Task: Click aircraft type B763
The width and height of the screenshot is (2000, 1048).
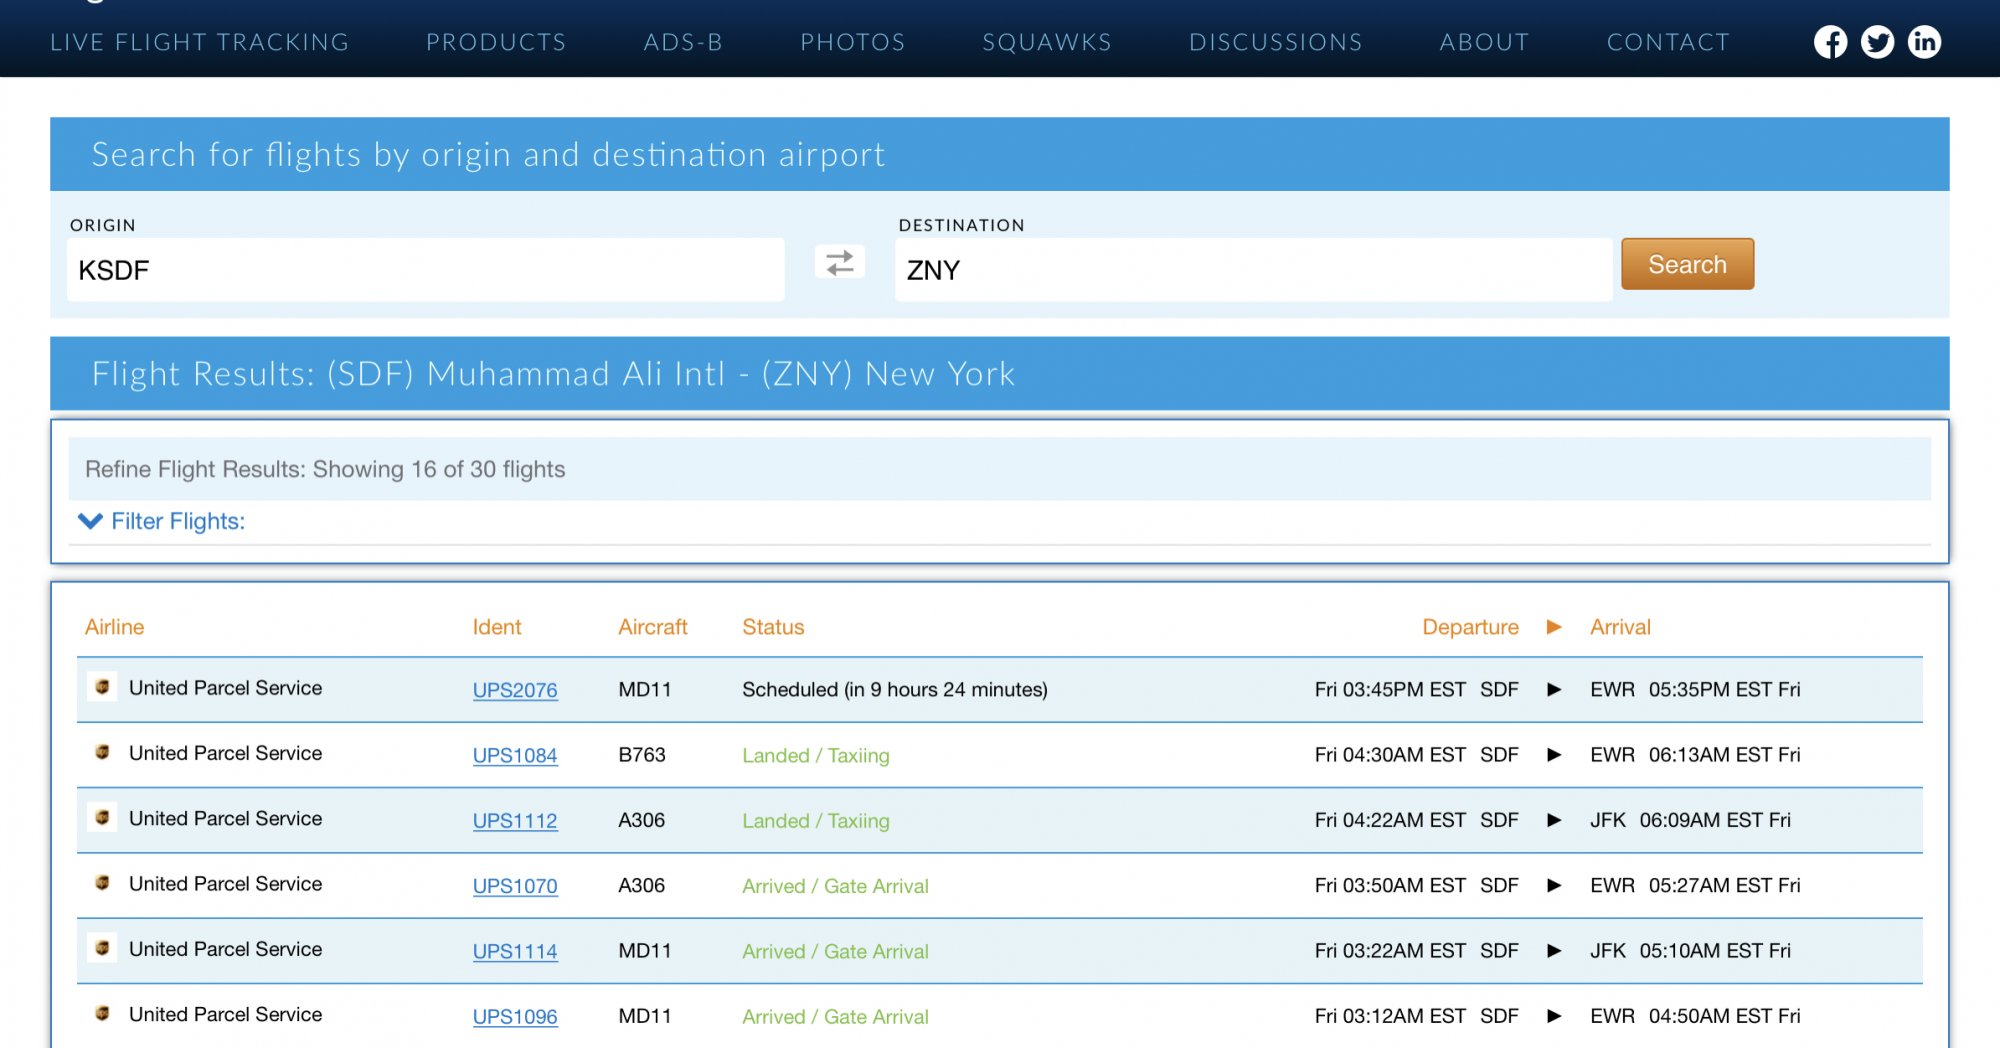Action: 642,754
